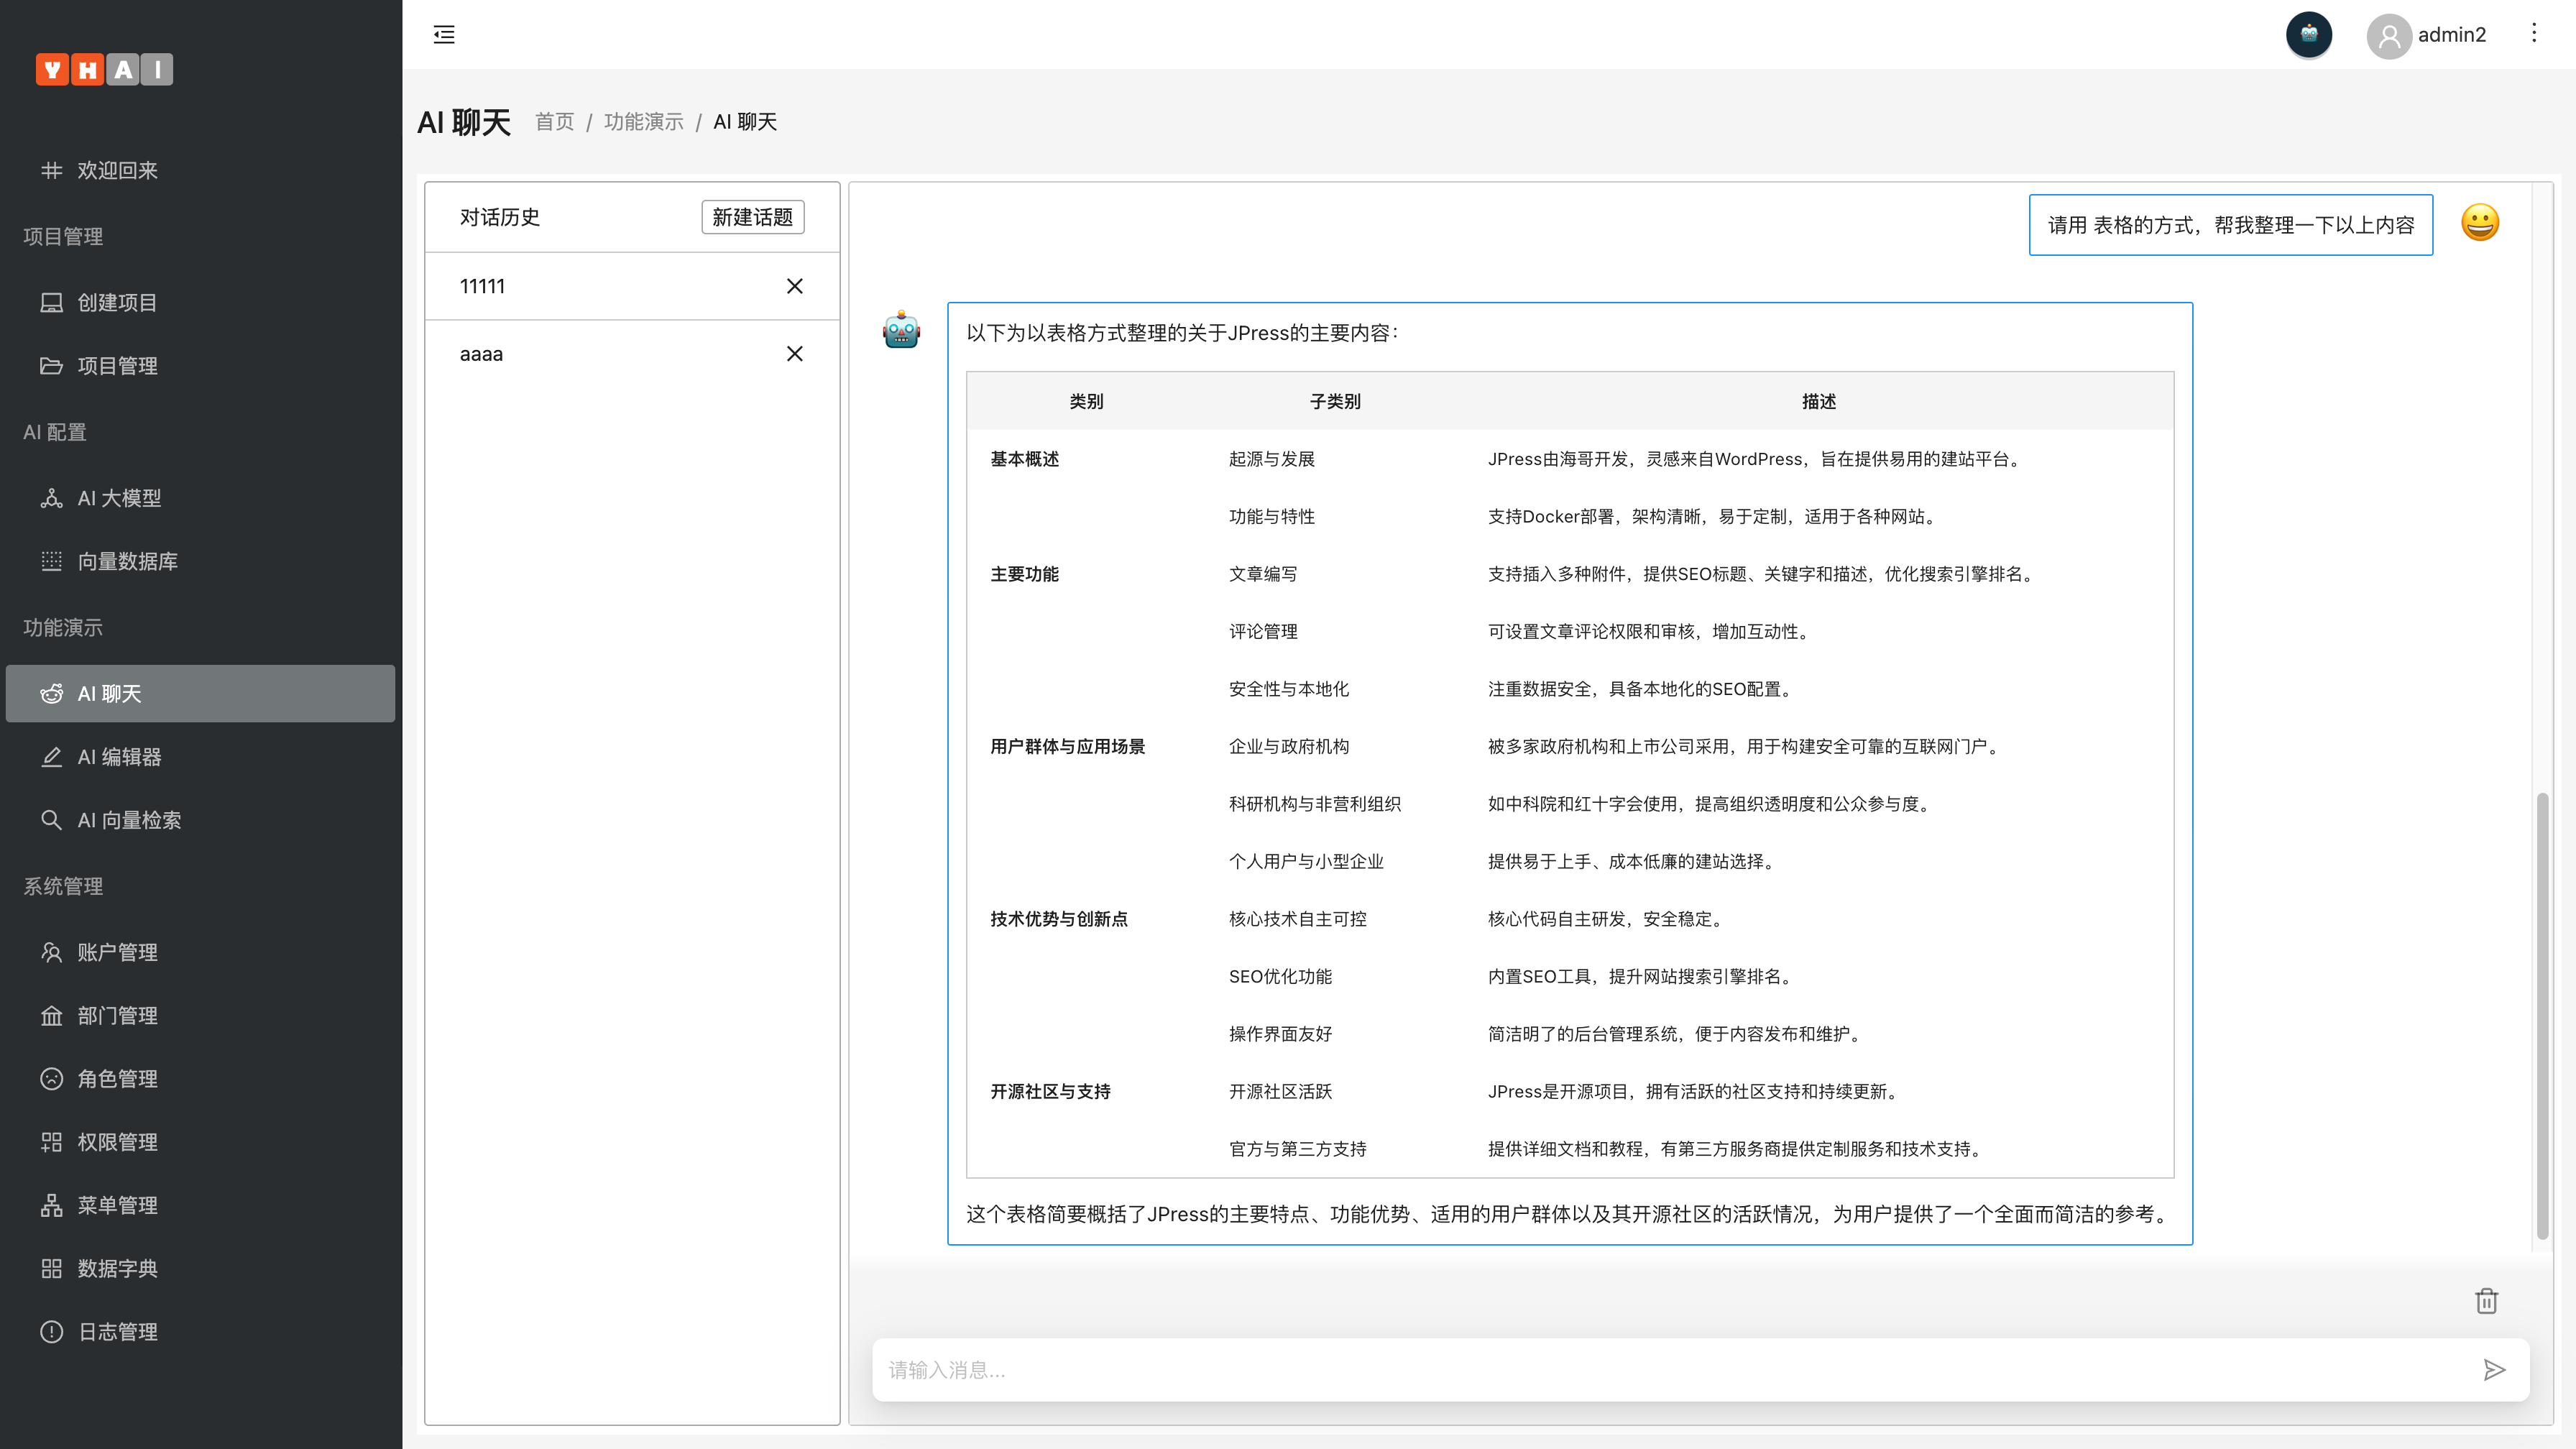
Task: Click the AI 向量检索 magnifier icon
Action: (x=51, y=820)
